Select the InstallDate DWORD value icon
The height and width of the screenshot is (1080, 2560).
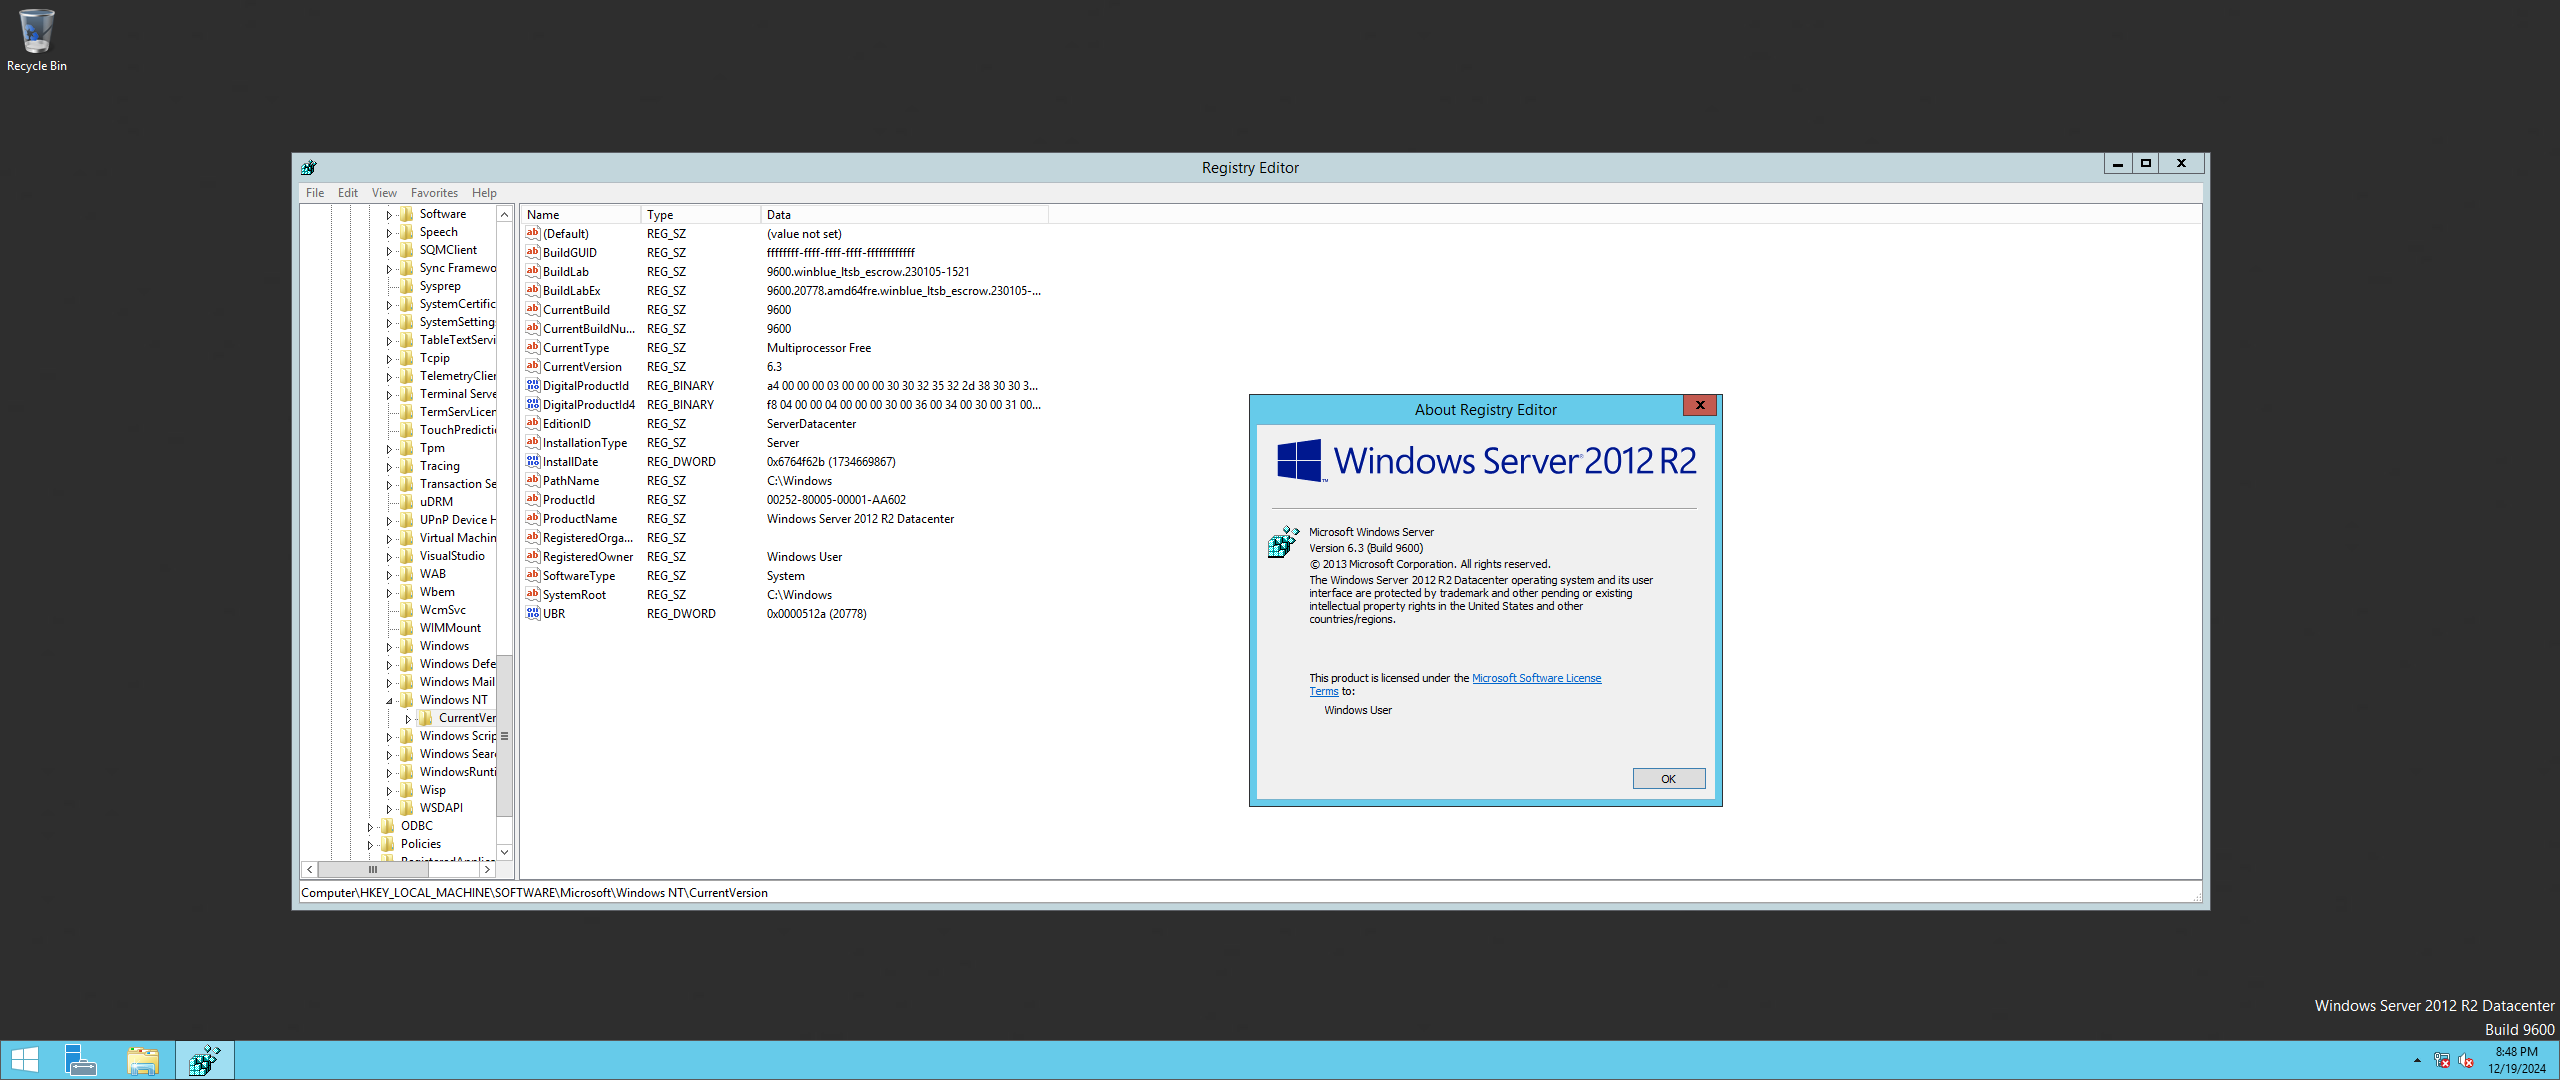pyautogui.click(x=533, y=461)
